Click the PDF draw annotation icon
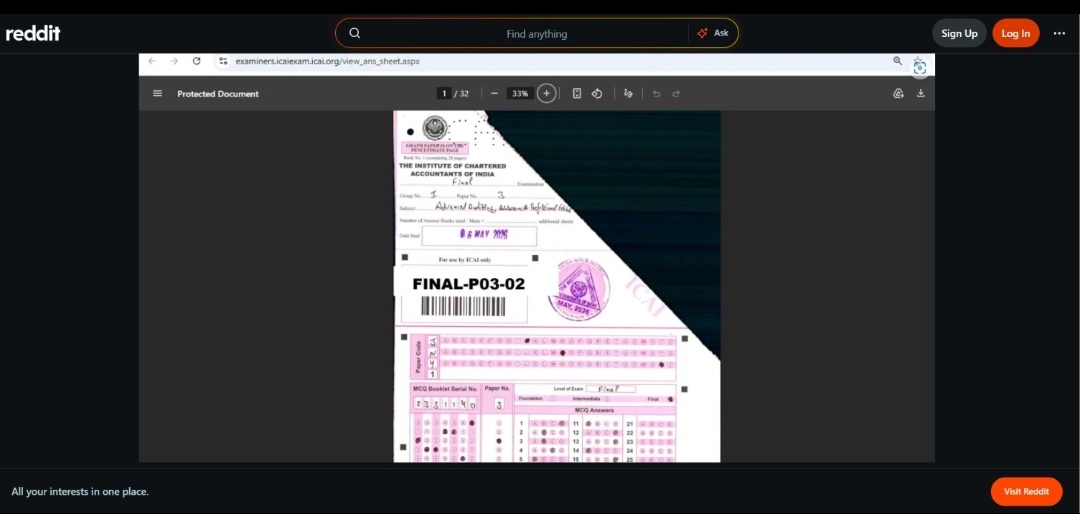 point(627,93)
